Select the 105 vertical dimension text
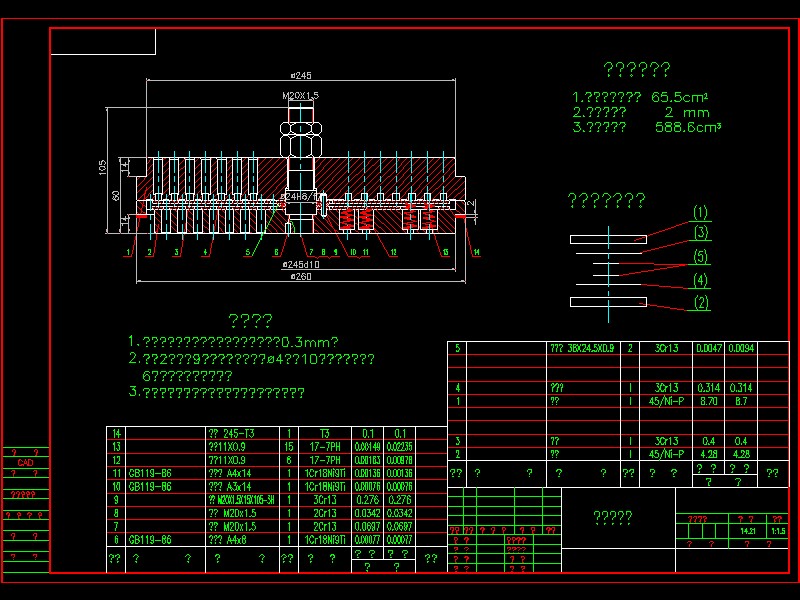Screen dimensions: 800x600 (103, 167)
